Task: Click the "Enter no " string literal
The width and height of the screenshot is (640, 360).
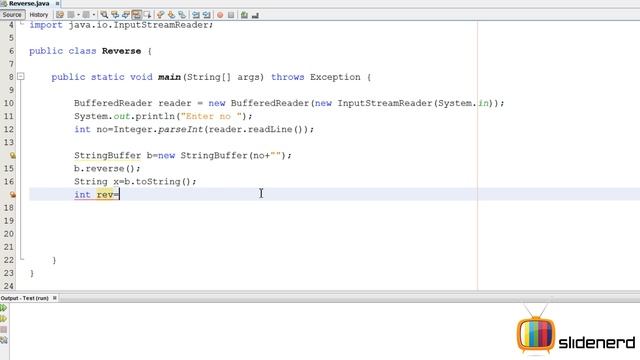Action: click(x=211, y=116)
